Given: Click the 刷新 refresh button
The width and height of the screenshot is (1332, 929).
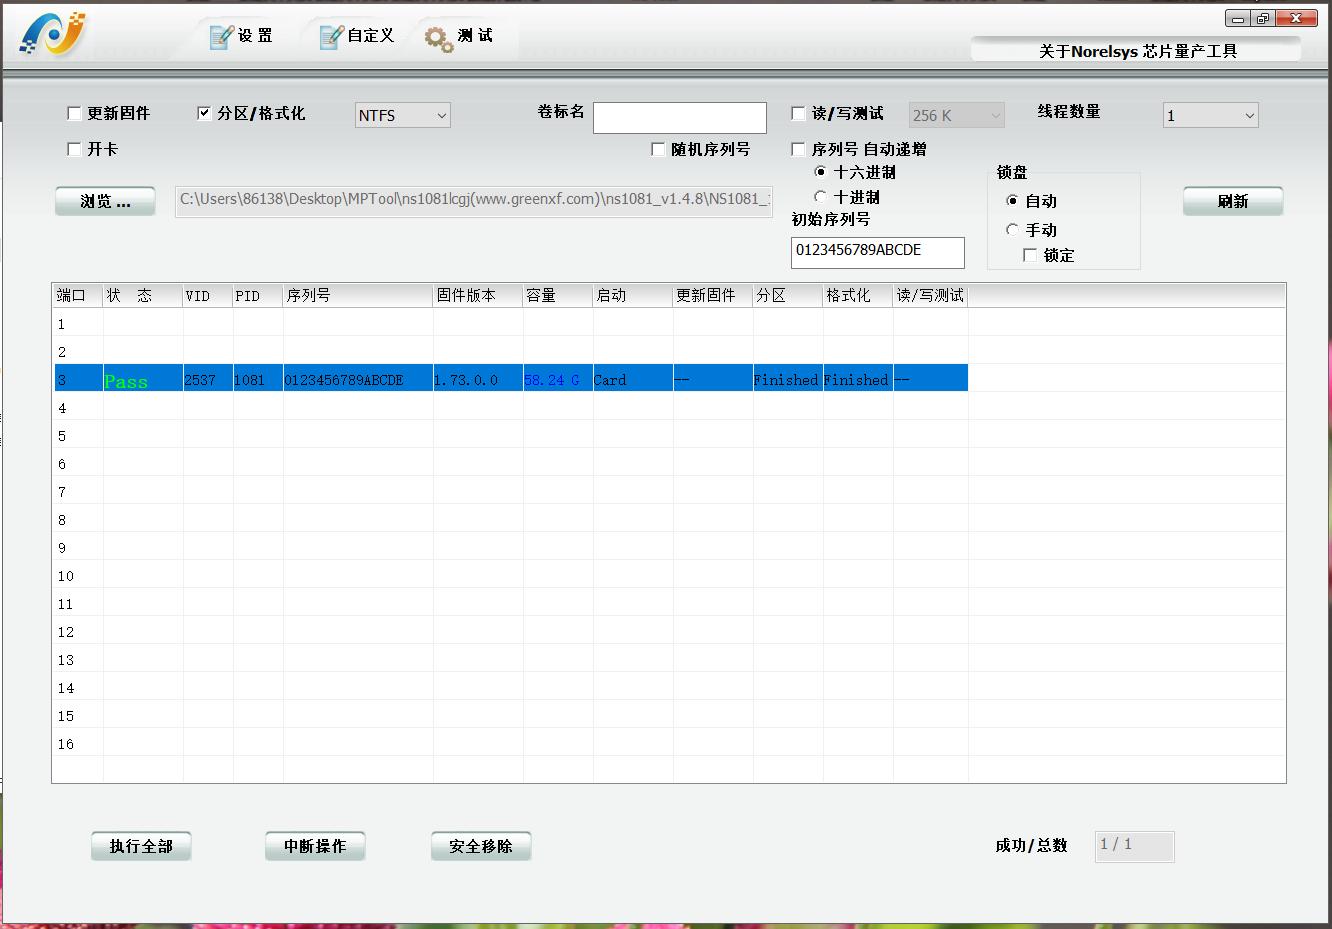Looking at the screenshot, I should (x=1233, y=201).
